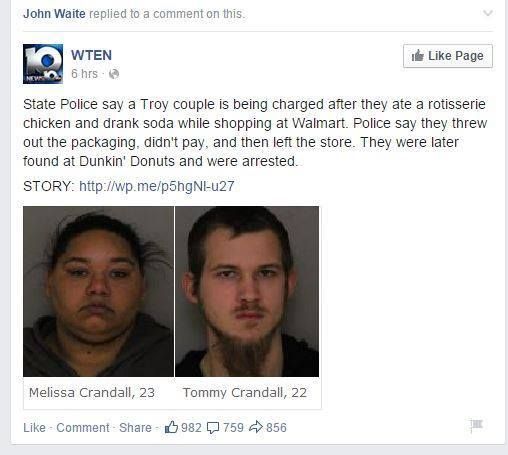Click Share under the post
Screen dimensions: 508x455
(135, 428)
